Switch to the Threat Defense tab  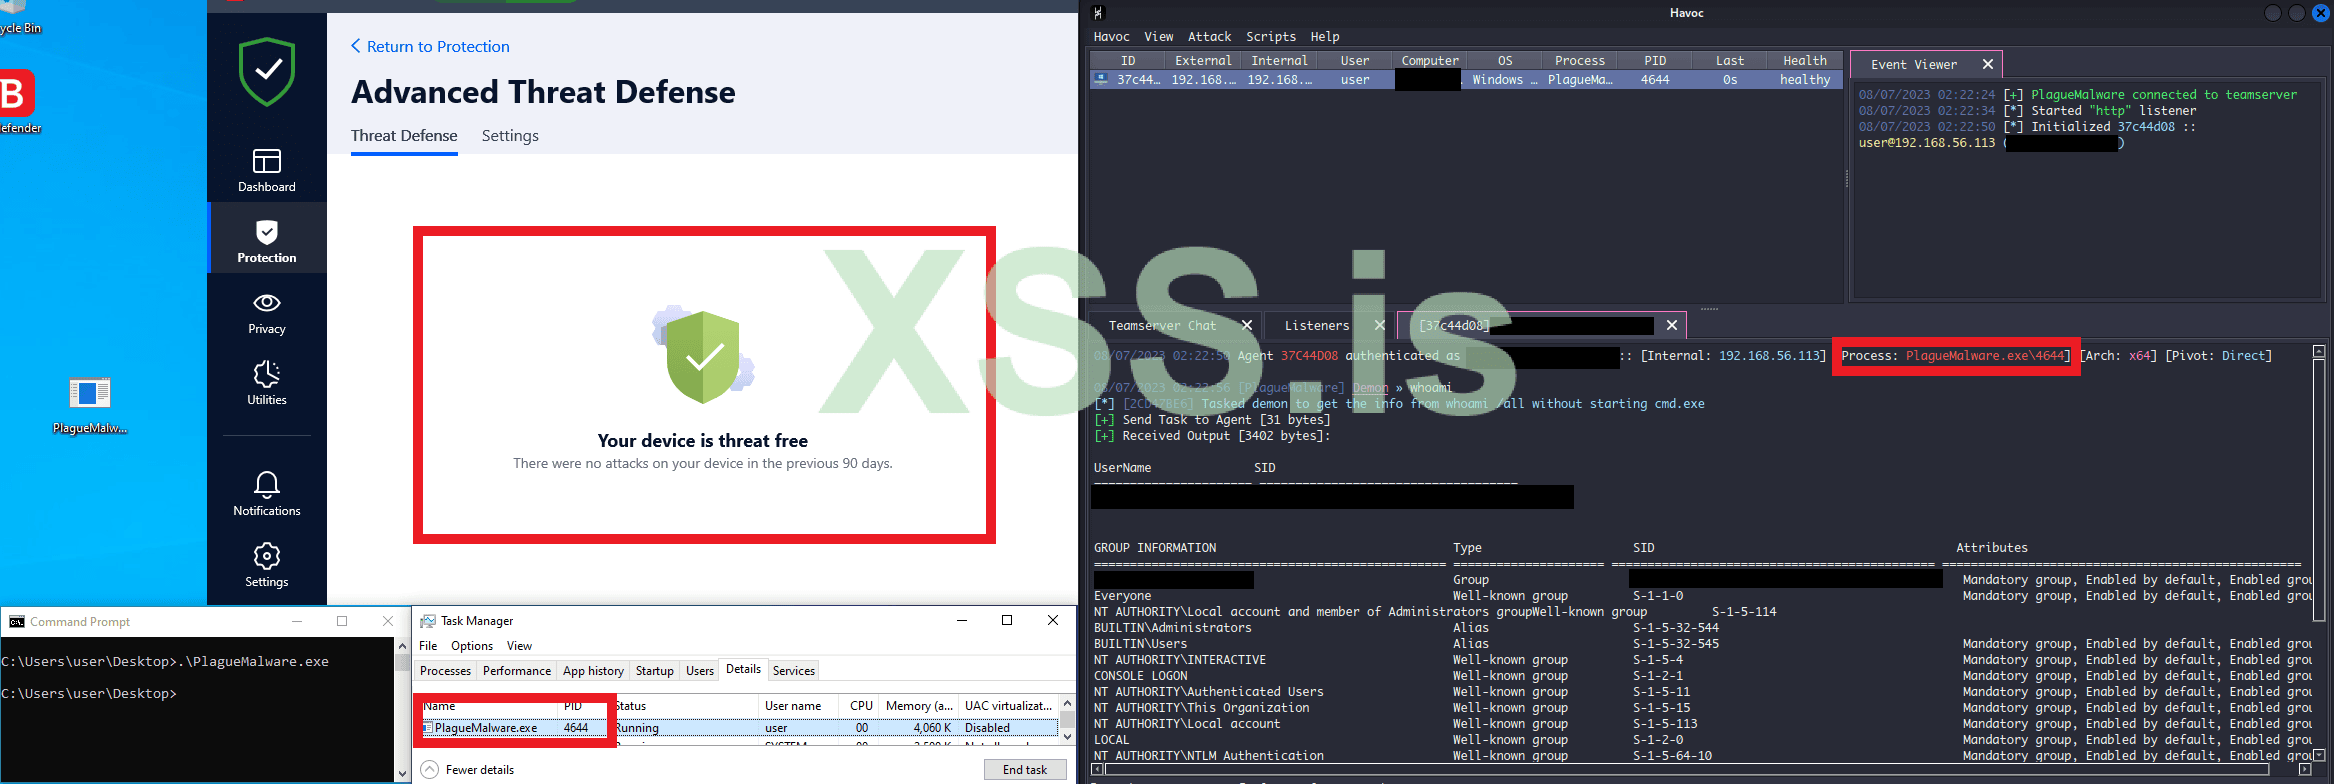tap(404, 136)
